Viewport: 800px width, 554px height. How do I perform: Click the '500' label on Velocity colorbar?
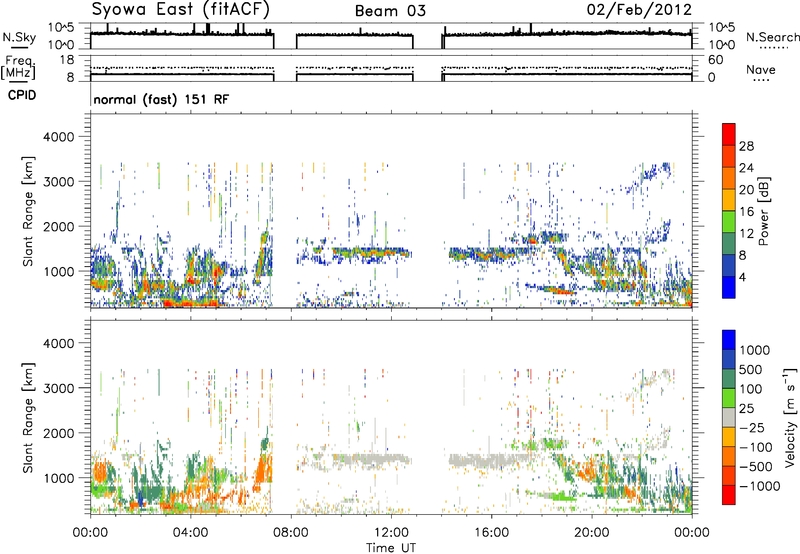[751, 370]
